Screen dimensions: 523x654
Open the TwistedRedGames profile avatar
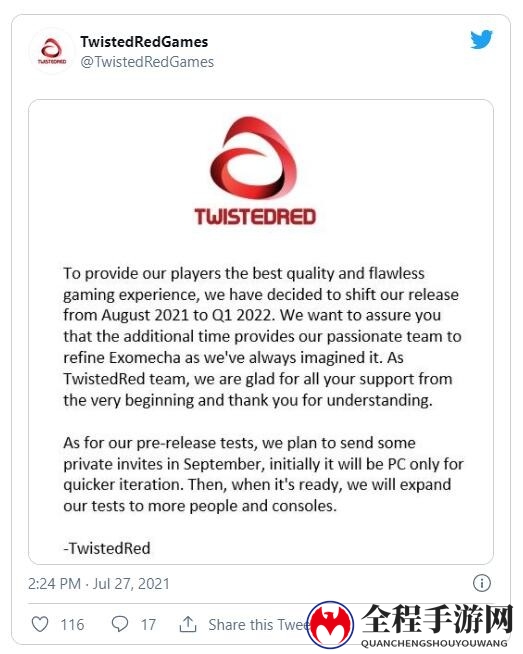tap(52, 51)
